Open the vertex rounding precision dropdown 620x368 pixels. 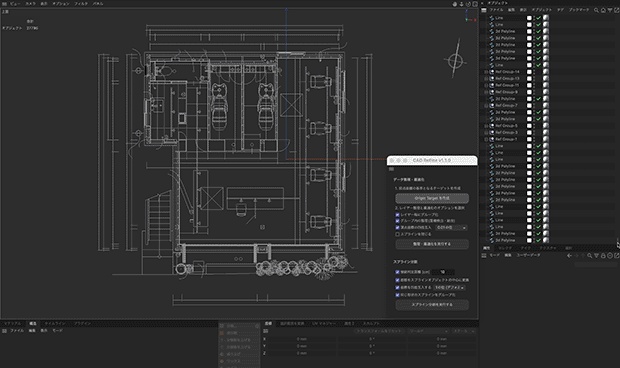coord(451,228)
